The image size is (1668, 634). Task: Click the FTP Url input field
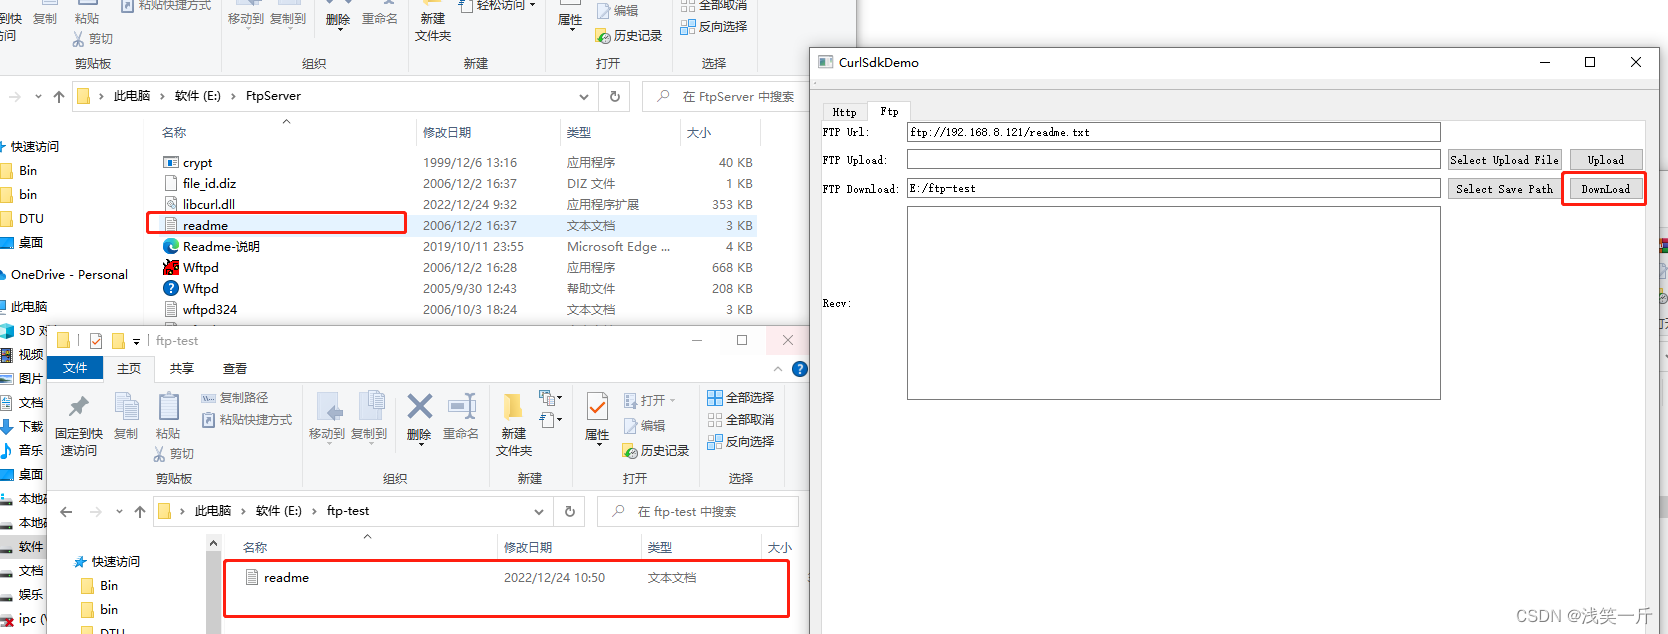[1174, 132]
